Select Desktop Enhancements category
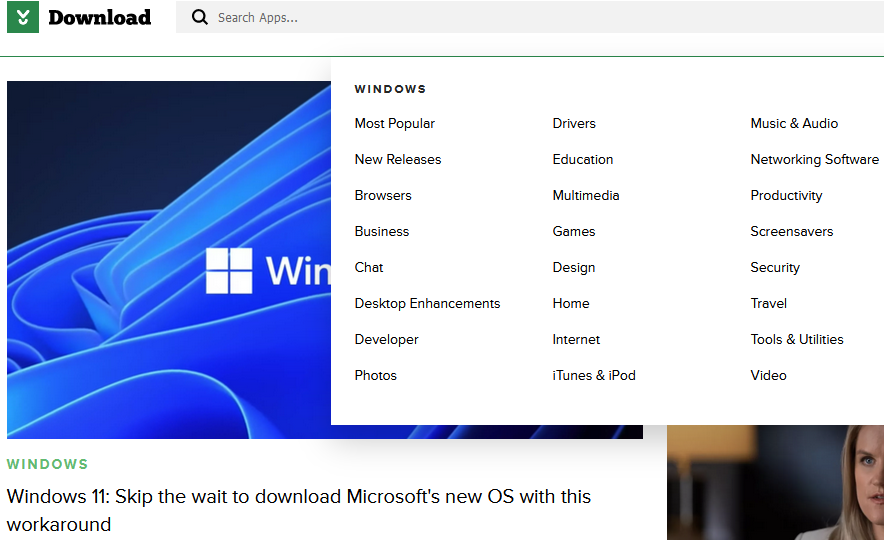Image resolution: width=884 pixels, height=540 pixels. (427, 304)
